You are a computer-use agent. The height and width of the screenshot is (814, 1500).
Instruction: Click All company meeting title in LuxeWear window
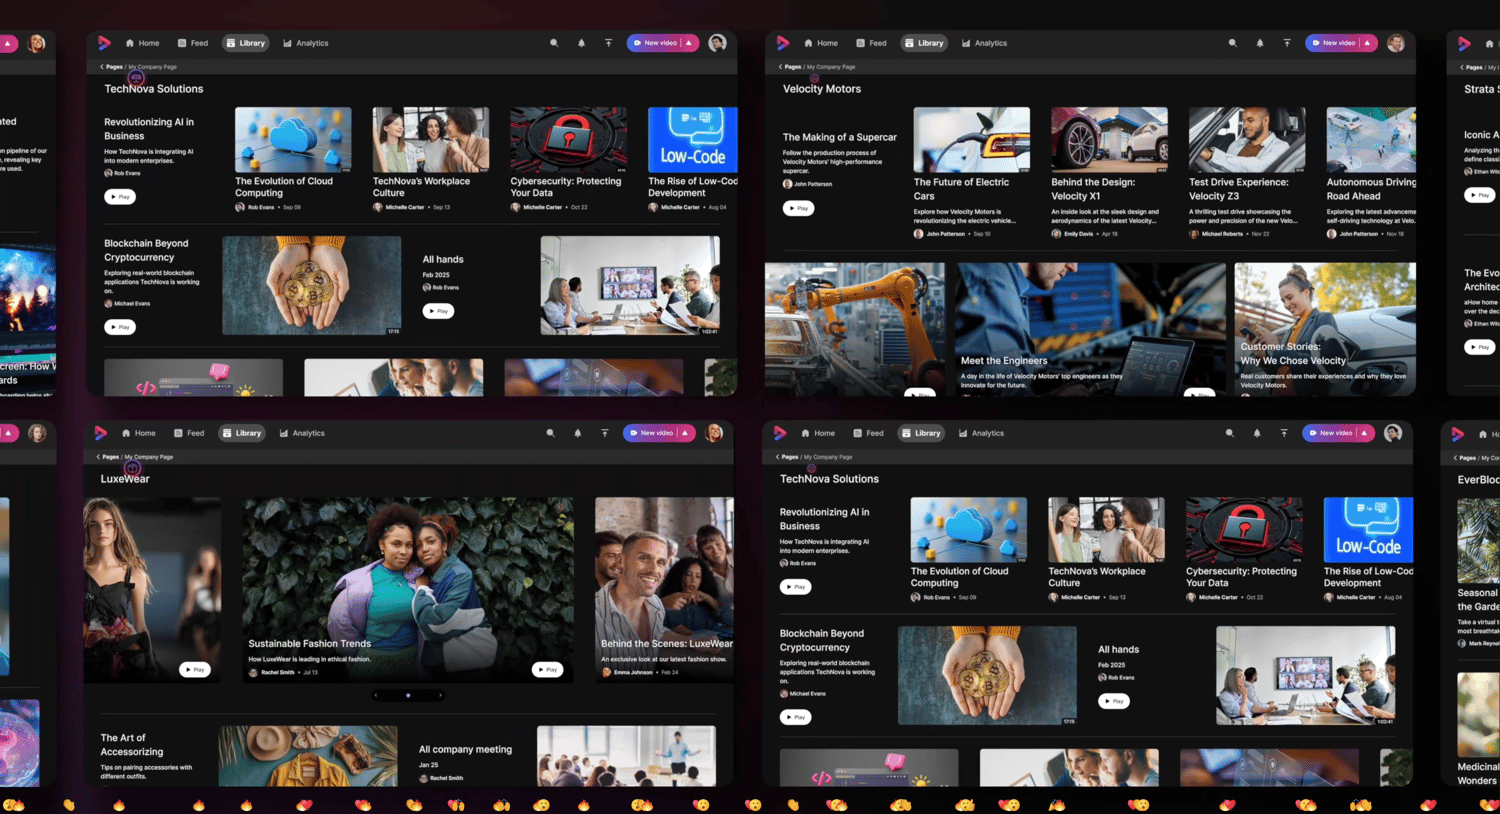click(x=465, y=749)
